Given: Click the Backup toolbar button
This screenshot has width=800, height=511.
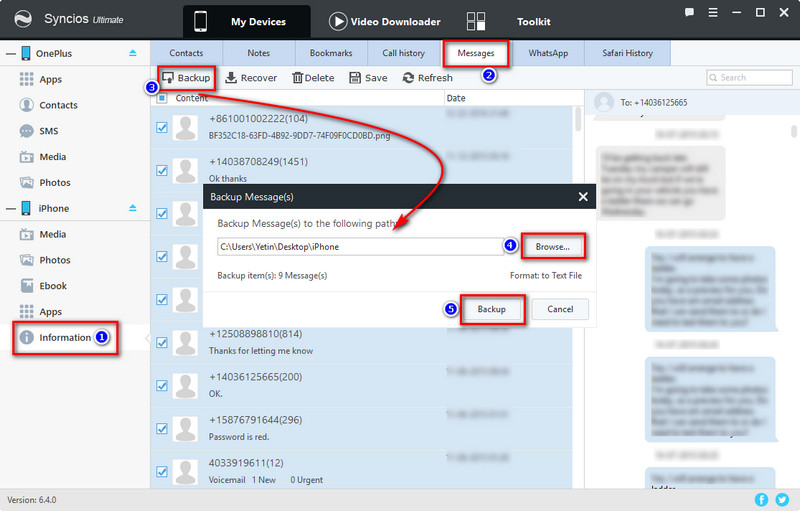Looking at the screenshot, I should click(x=186, y=78).
